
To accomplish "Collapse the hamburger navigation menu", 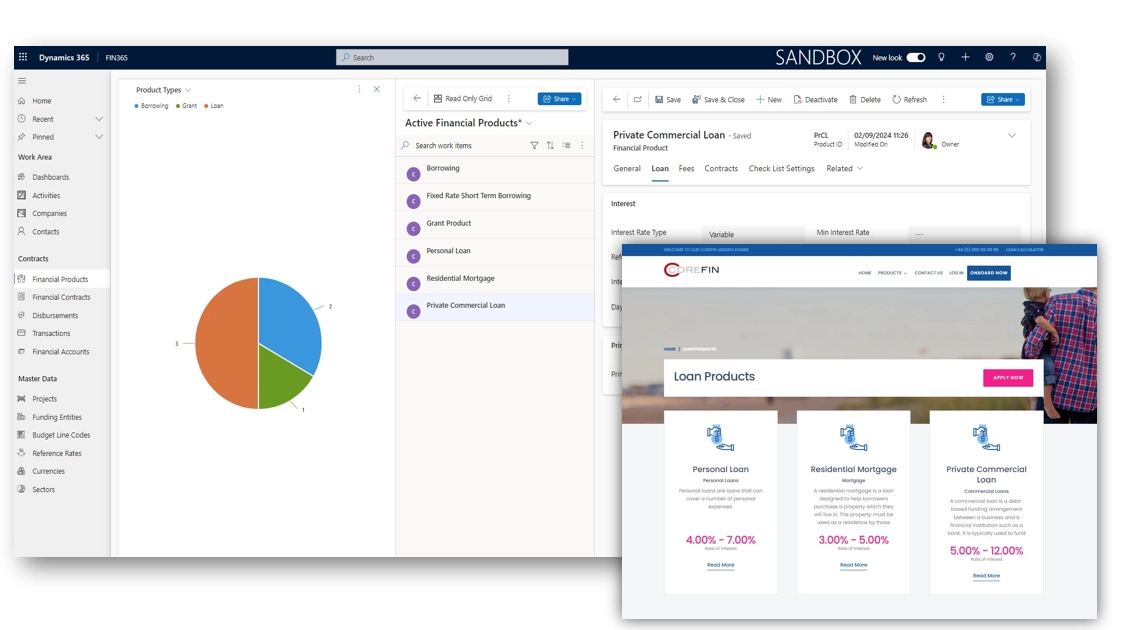I will point(22,81).
